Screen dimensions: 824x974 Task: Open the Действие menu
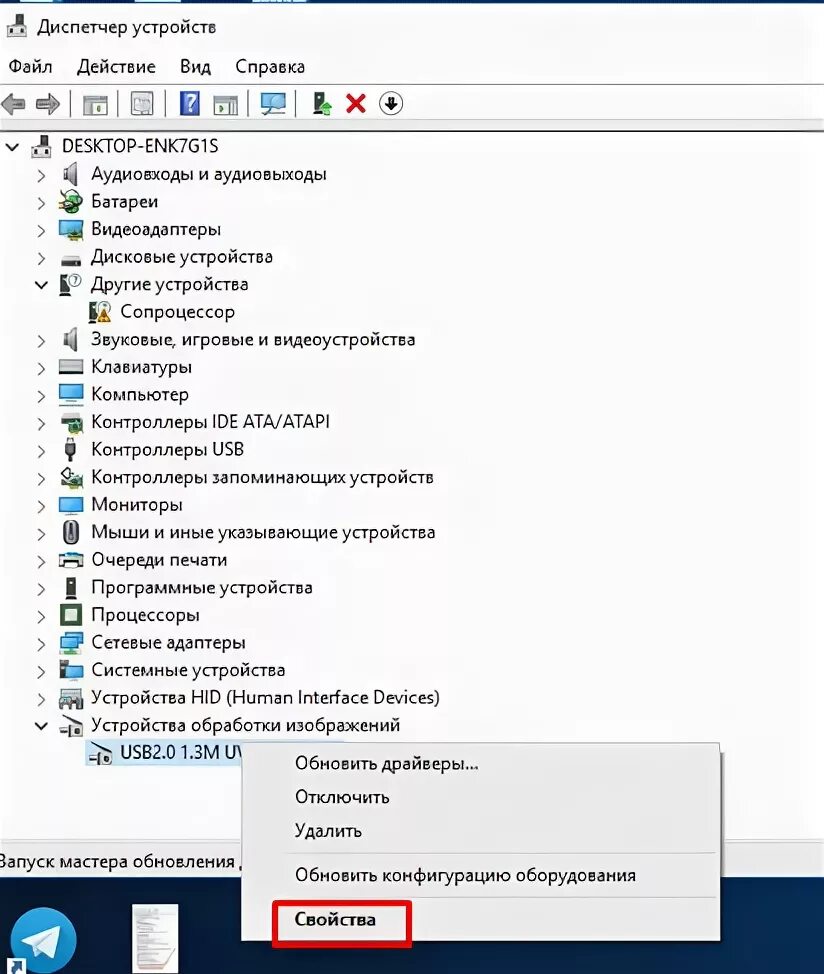116,66
